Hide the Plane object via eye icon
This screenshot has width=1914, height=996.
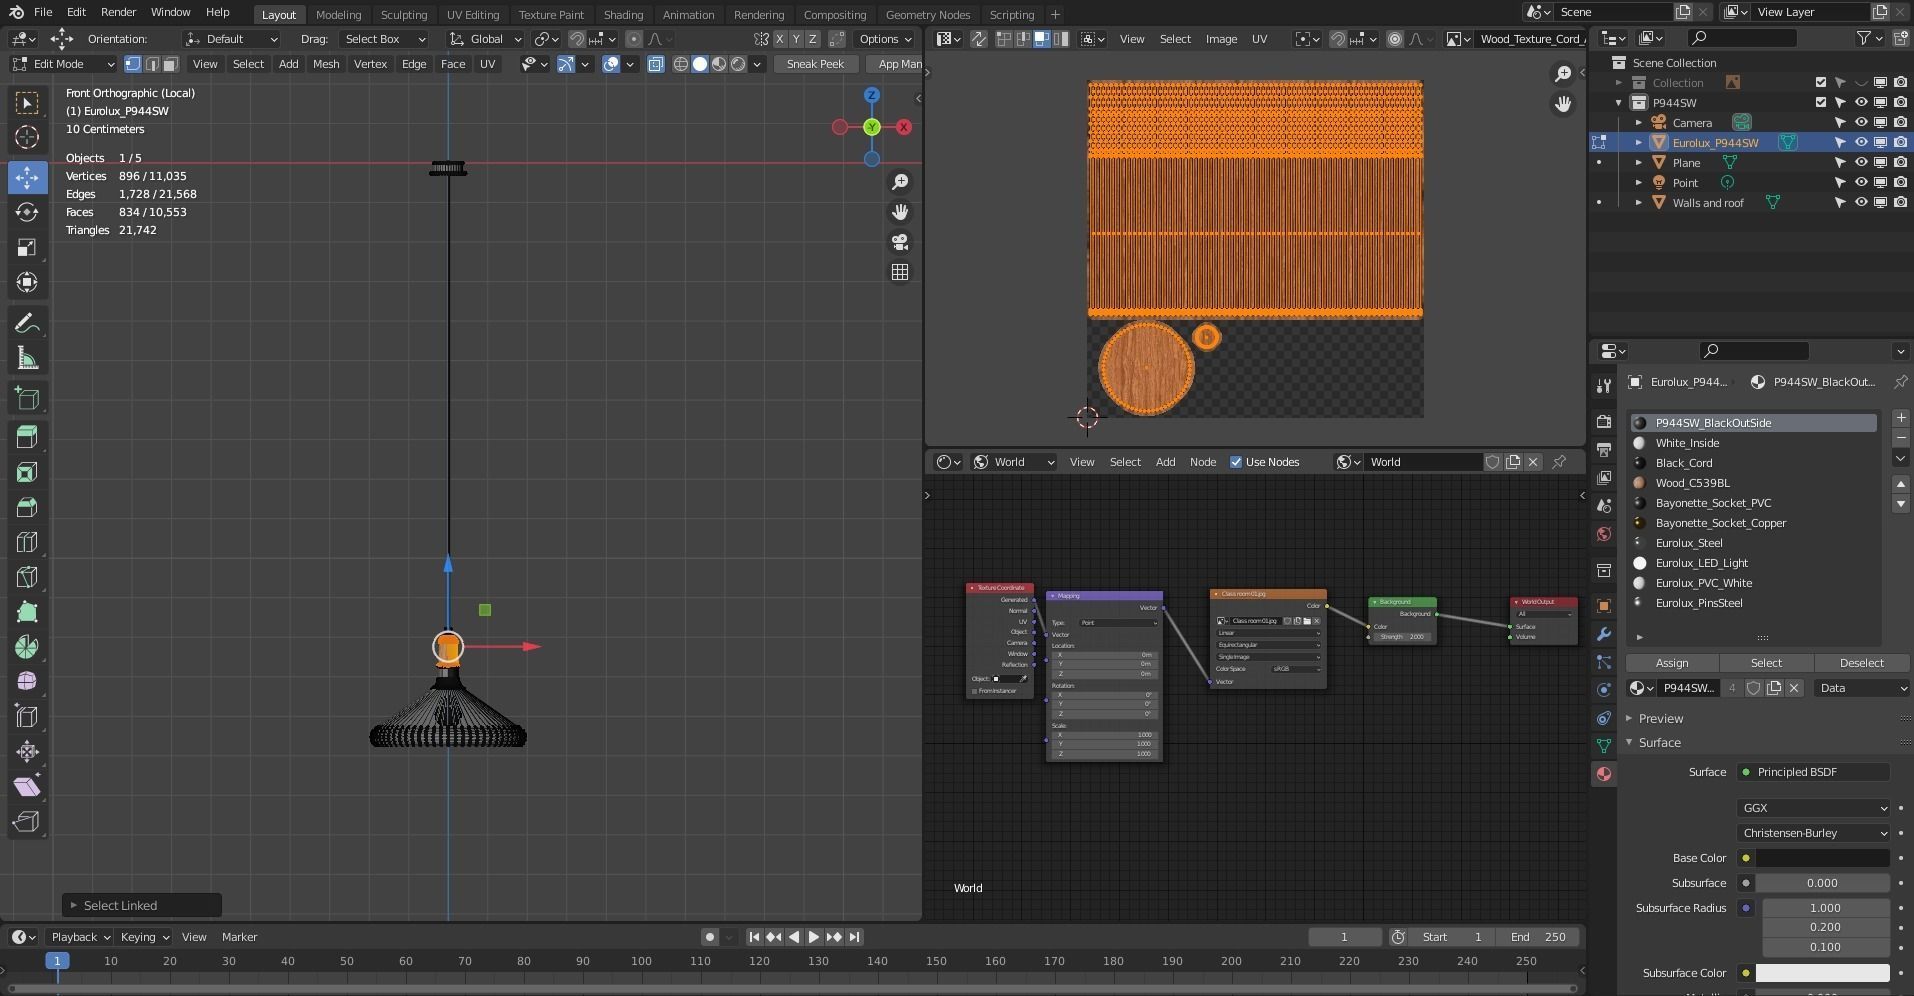(1861, 163)
